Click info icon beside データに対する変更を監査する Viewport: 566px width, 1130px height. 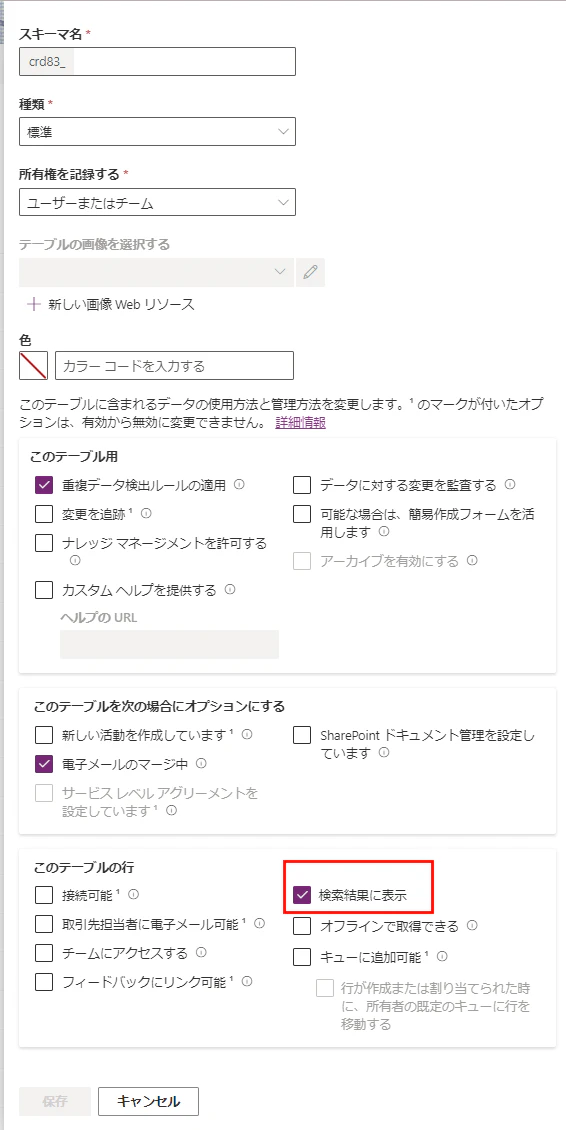click(510, 484)
